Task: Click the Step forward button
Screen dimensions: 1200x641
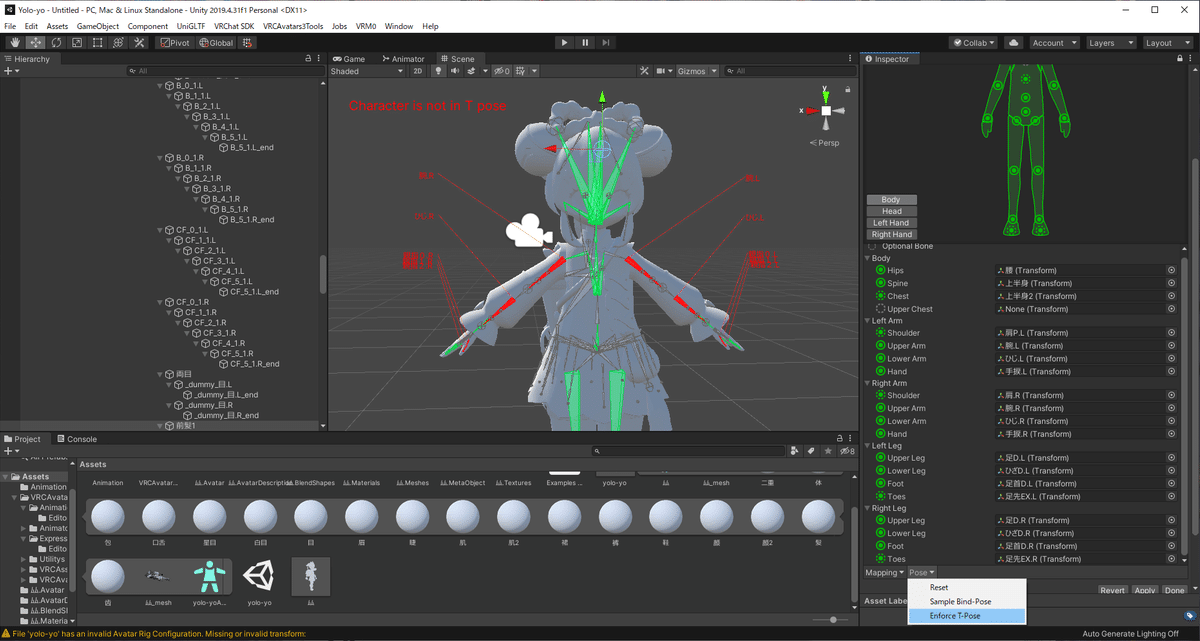Action: [x=606, y=43]
